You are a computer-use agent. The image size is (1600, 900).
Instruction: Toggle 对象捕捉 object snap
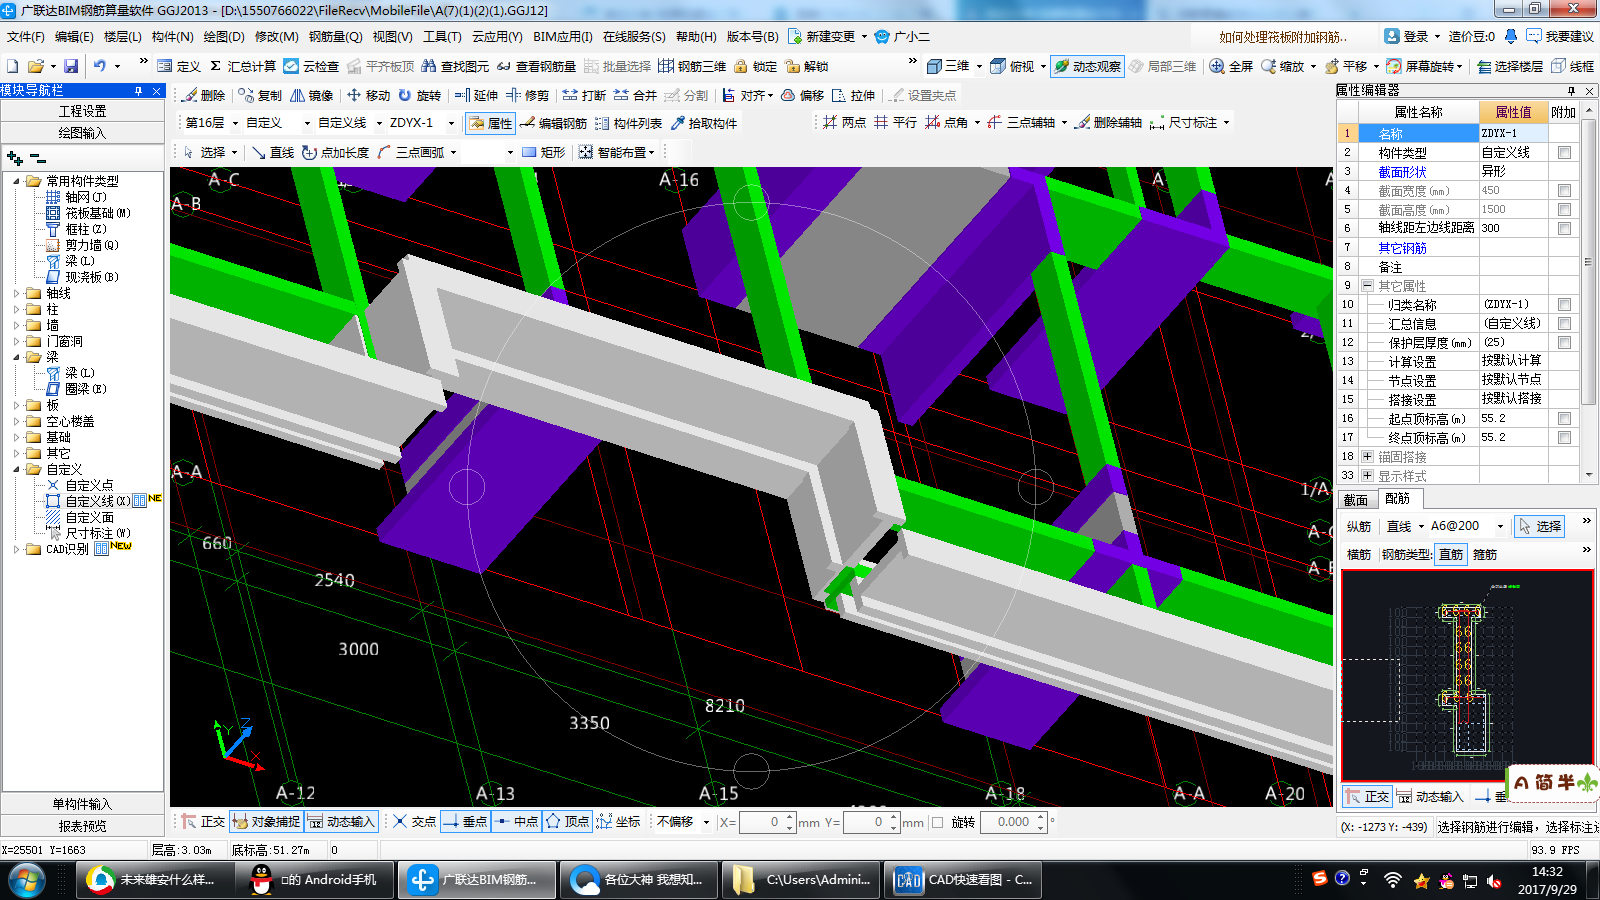click(266, 822)
